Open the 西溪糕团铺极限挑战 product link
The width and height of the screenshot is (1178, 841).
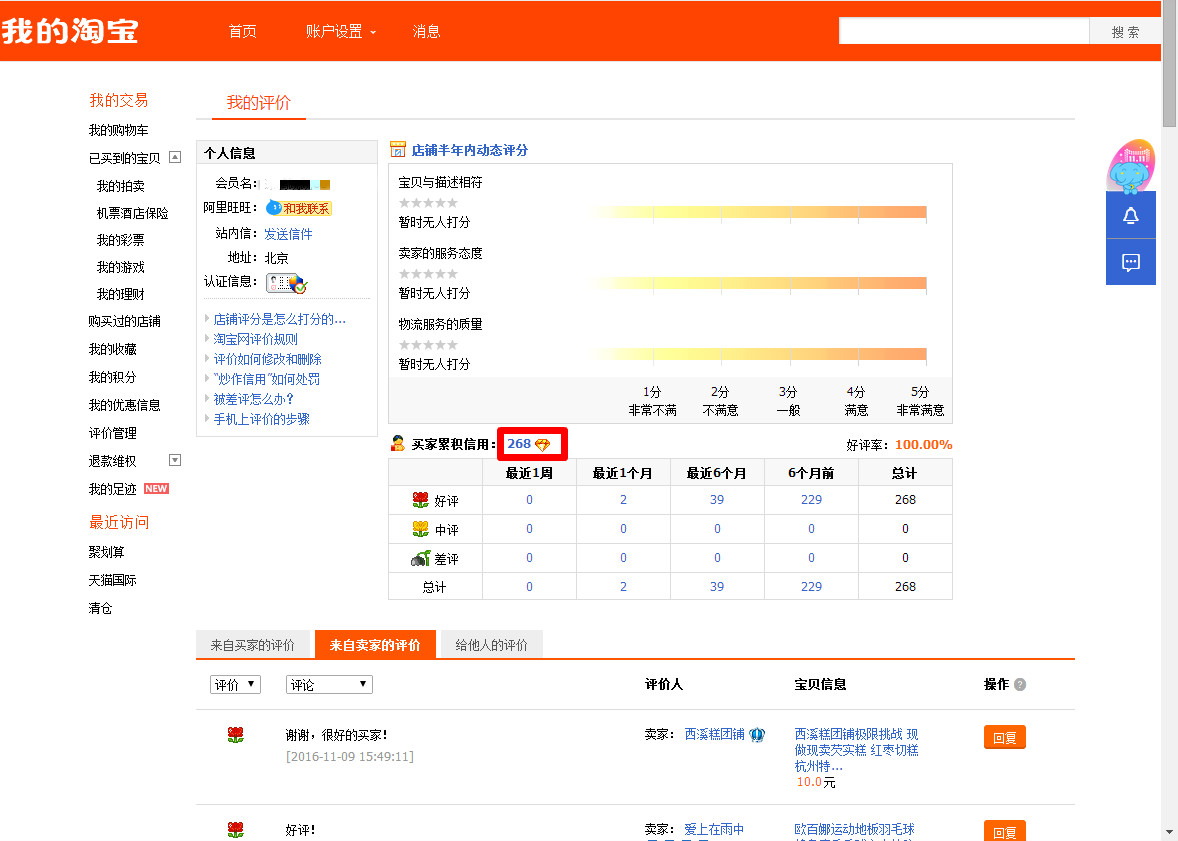coord(856,750)
